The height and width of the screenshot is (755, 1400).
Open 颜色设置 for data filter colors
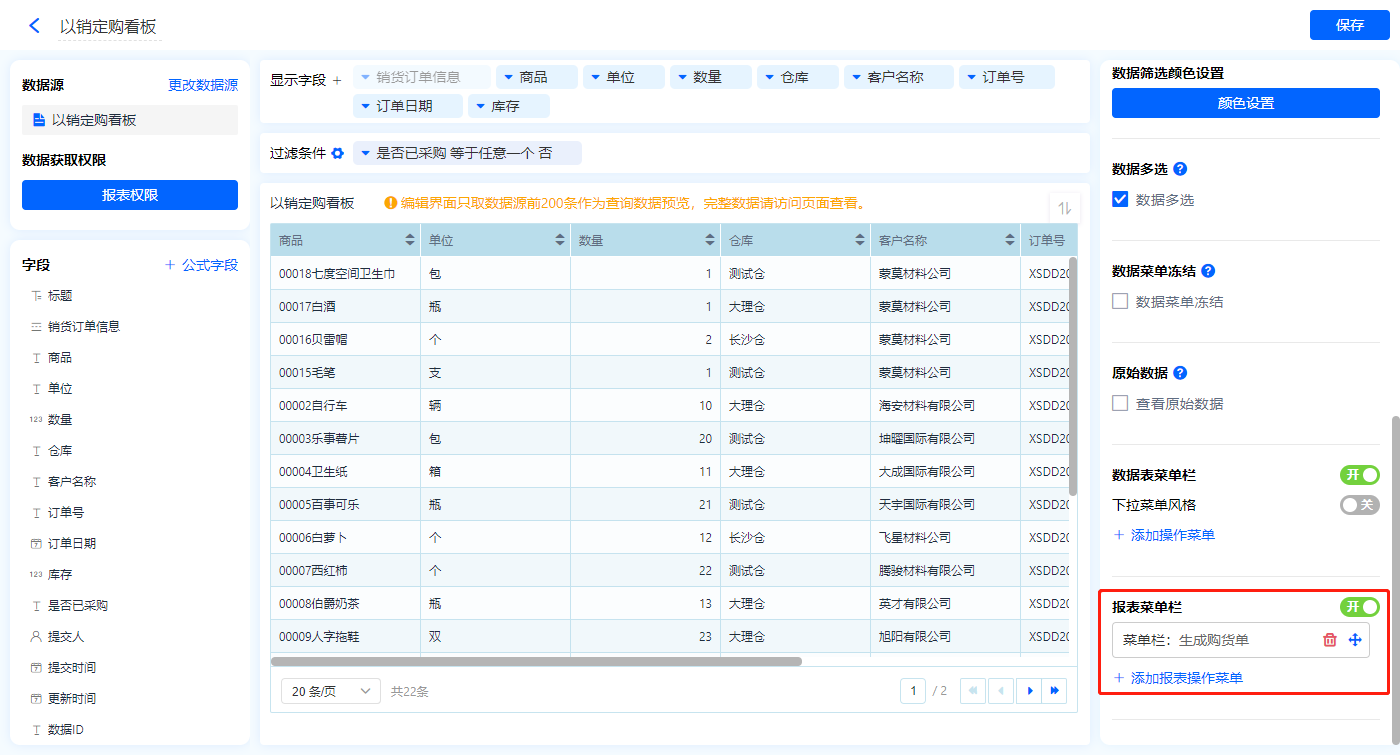point(1245,103)
